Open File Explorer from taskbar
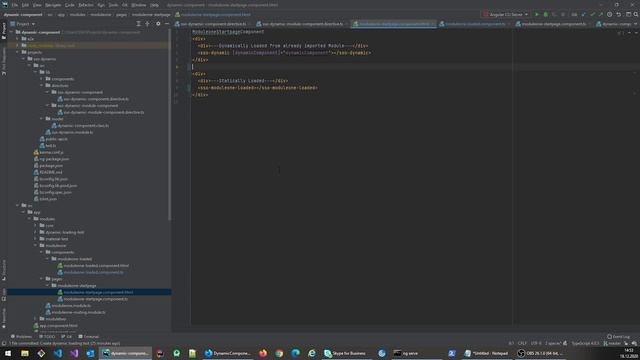This screenshot has height=360, width=640. pyautogui.click(x=25, y=353)
